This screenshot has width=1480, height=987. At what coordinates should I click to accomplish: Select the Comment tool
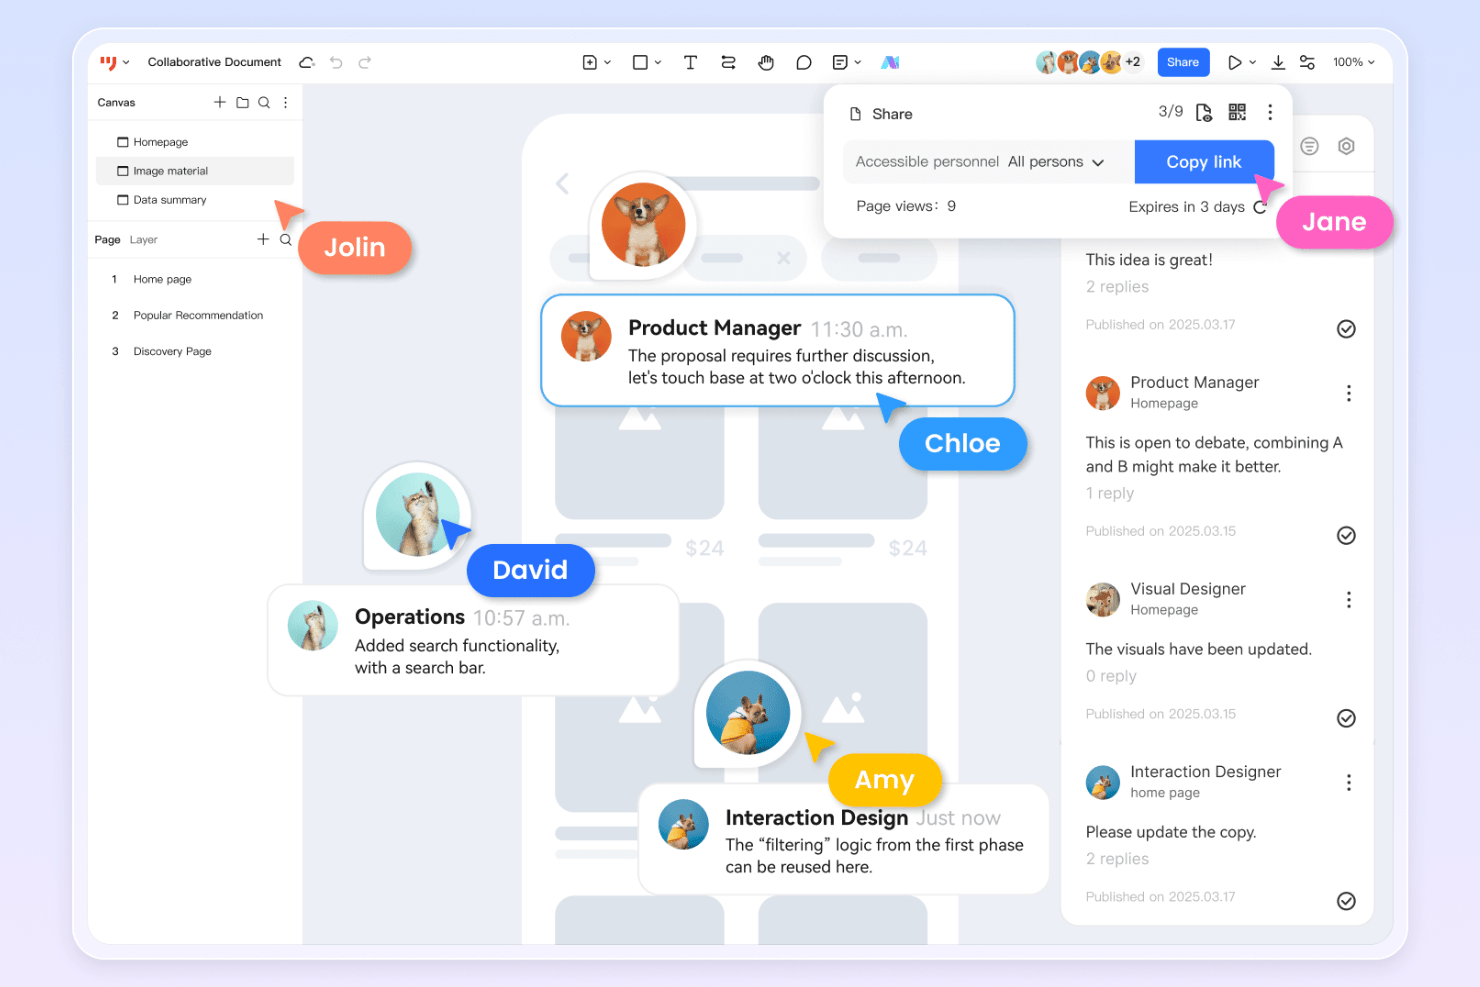804,62
